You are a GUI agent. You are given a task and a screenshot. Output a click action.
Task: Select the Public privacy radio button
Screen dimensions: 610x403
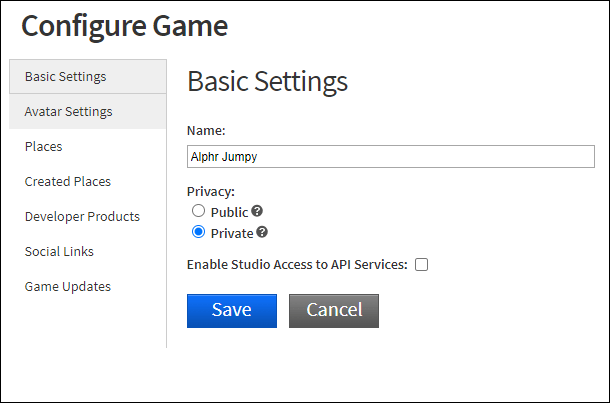198,211
